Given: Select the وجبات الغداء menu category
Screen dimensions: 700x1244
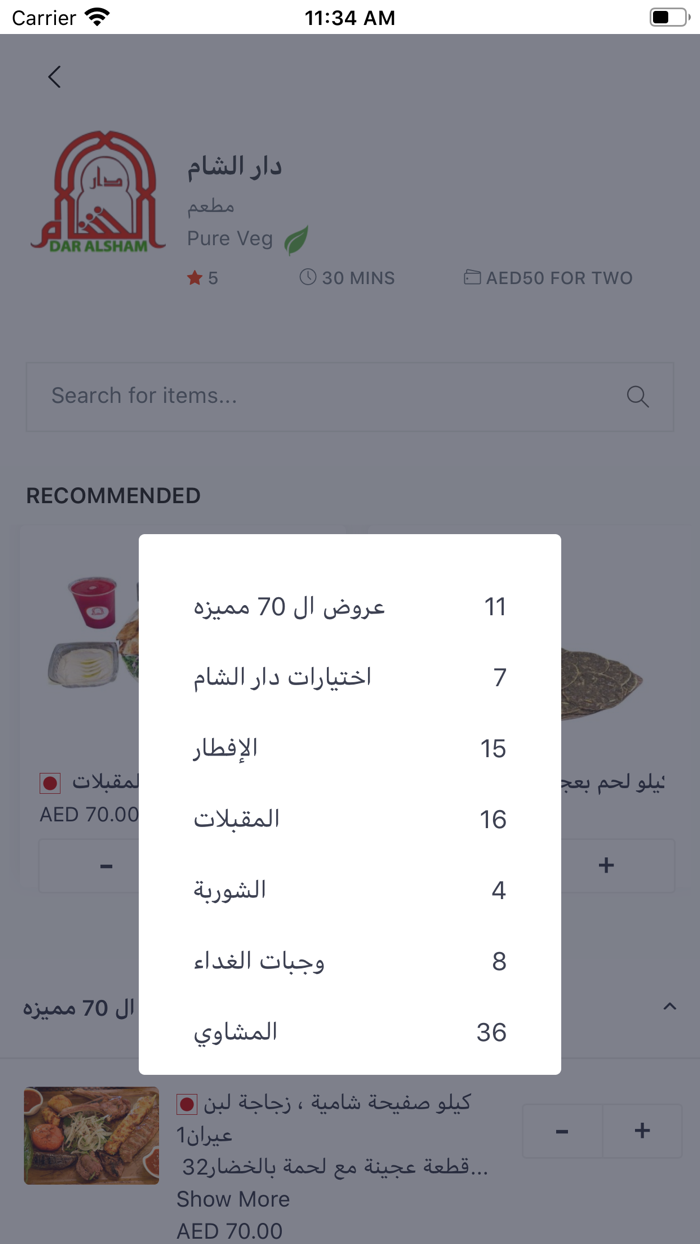Looking at the screenshot, I should (350, 961).
